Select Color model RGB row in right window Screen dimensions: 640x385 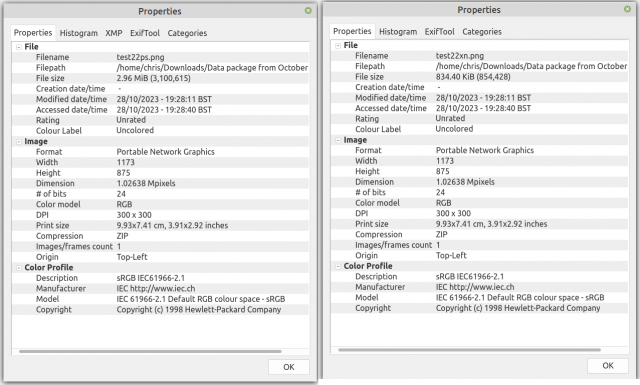pyautogui.click(x=480, y=203)
